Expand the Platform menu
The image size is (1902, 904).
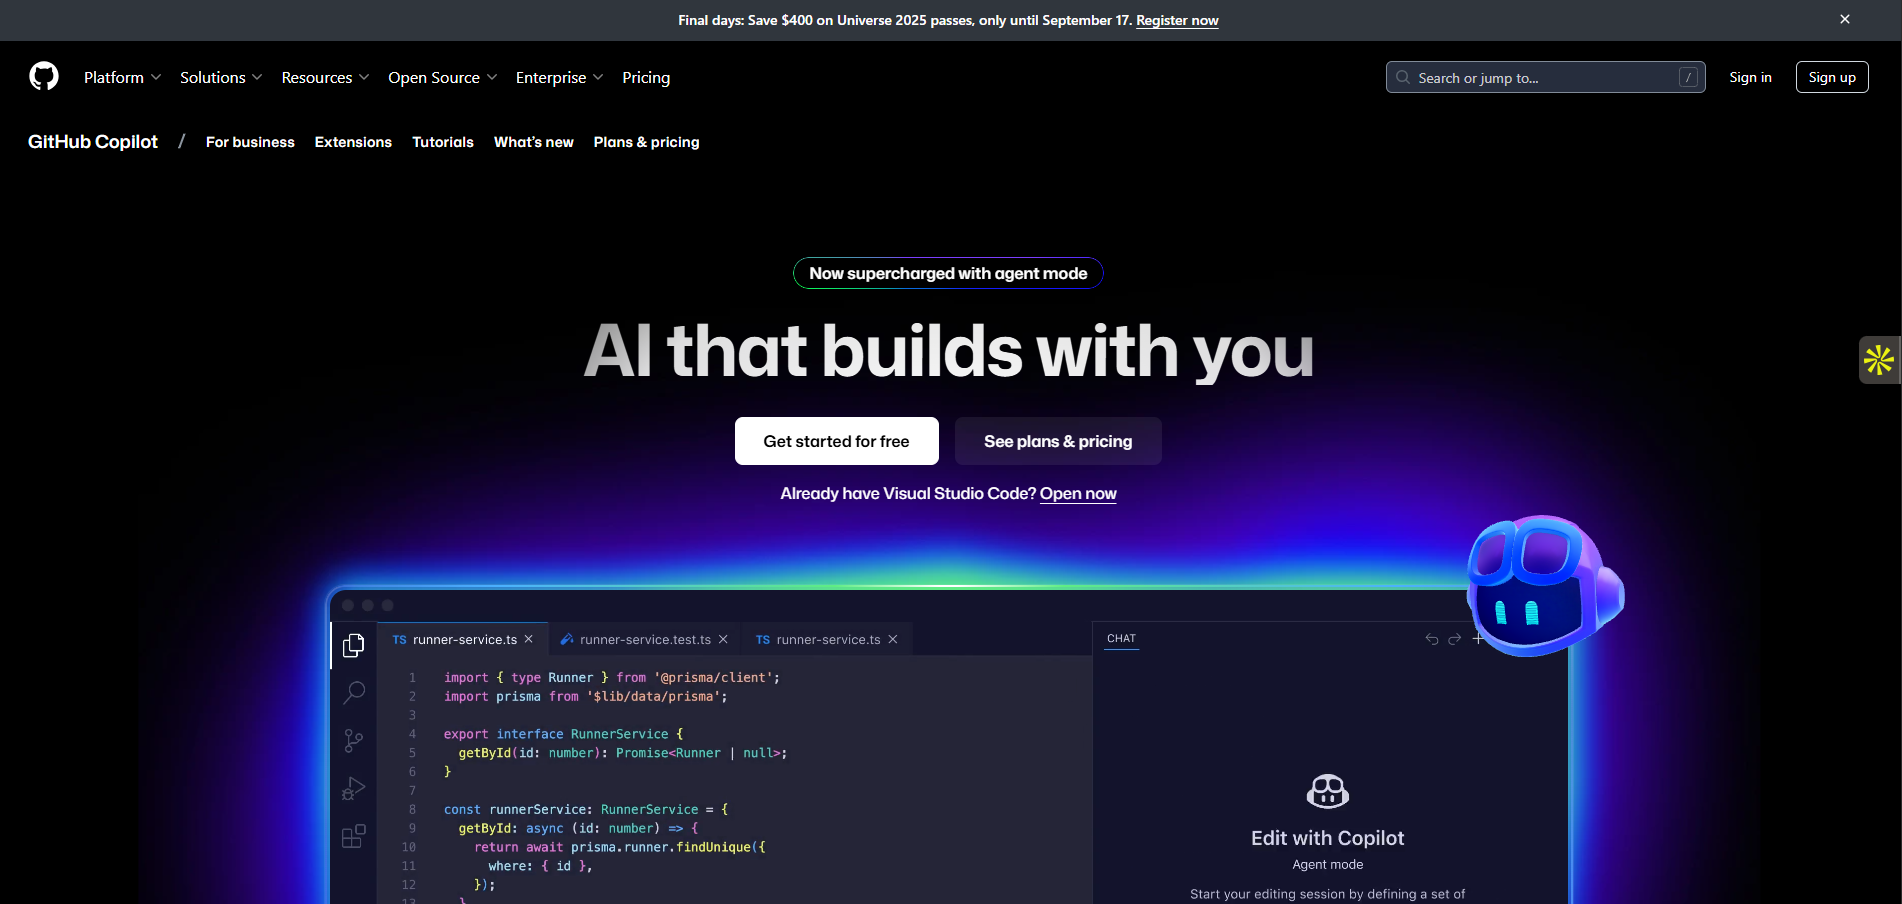122,77
